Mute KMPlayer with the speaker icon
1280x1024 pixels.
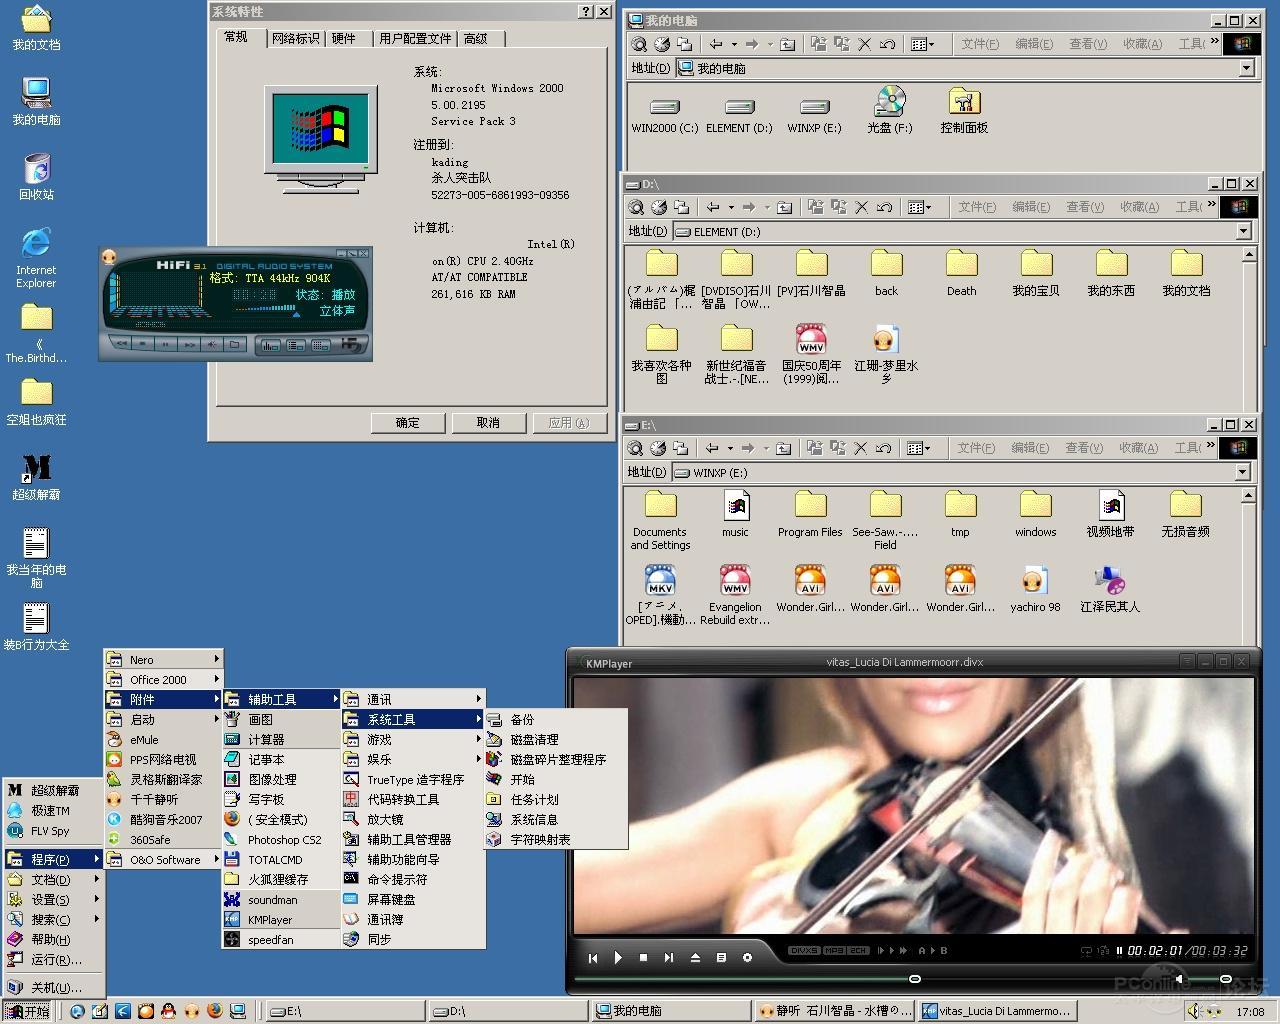(1180, 979)
